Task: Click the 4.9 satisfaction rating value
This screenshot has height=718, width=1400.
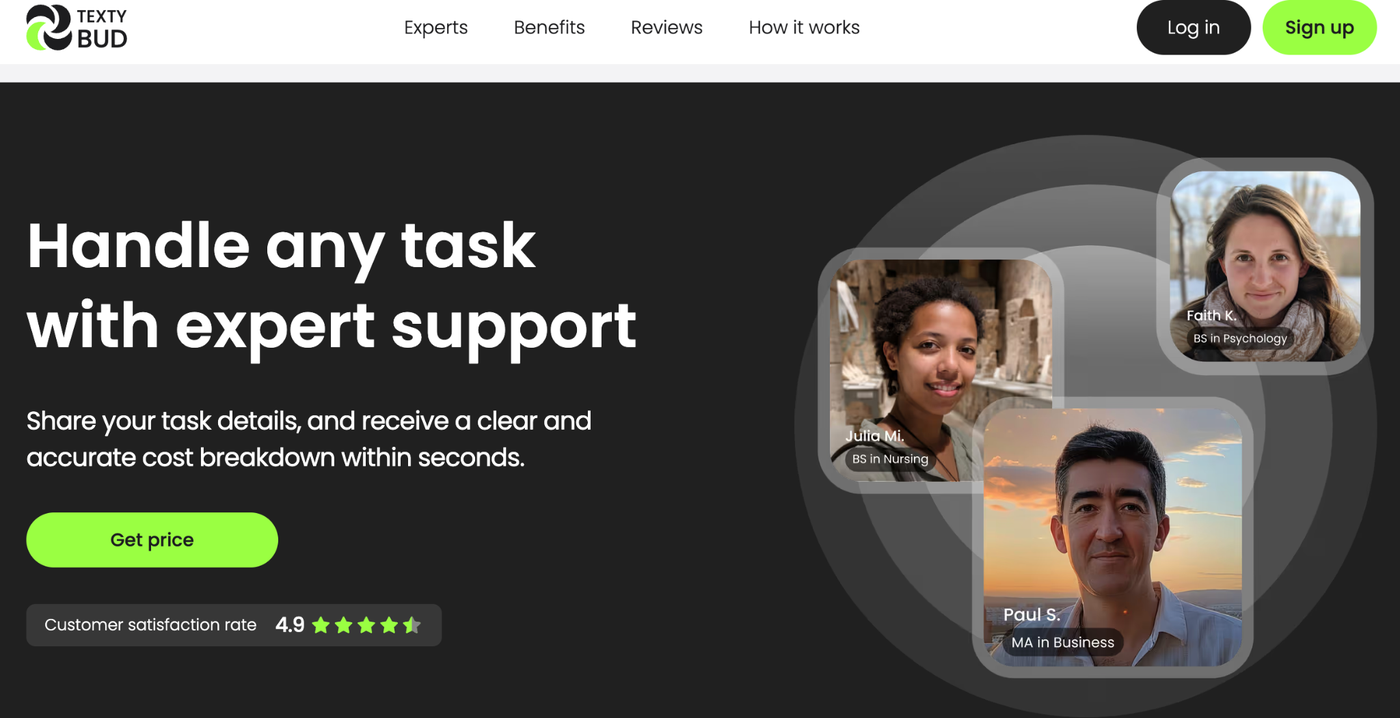Action: tap(289, 624)
